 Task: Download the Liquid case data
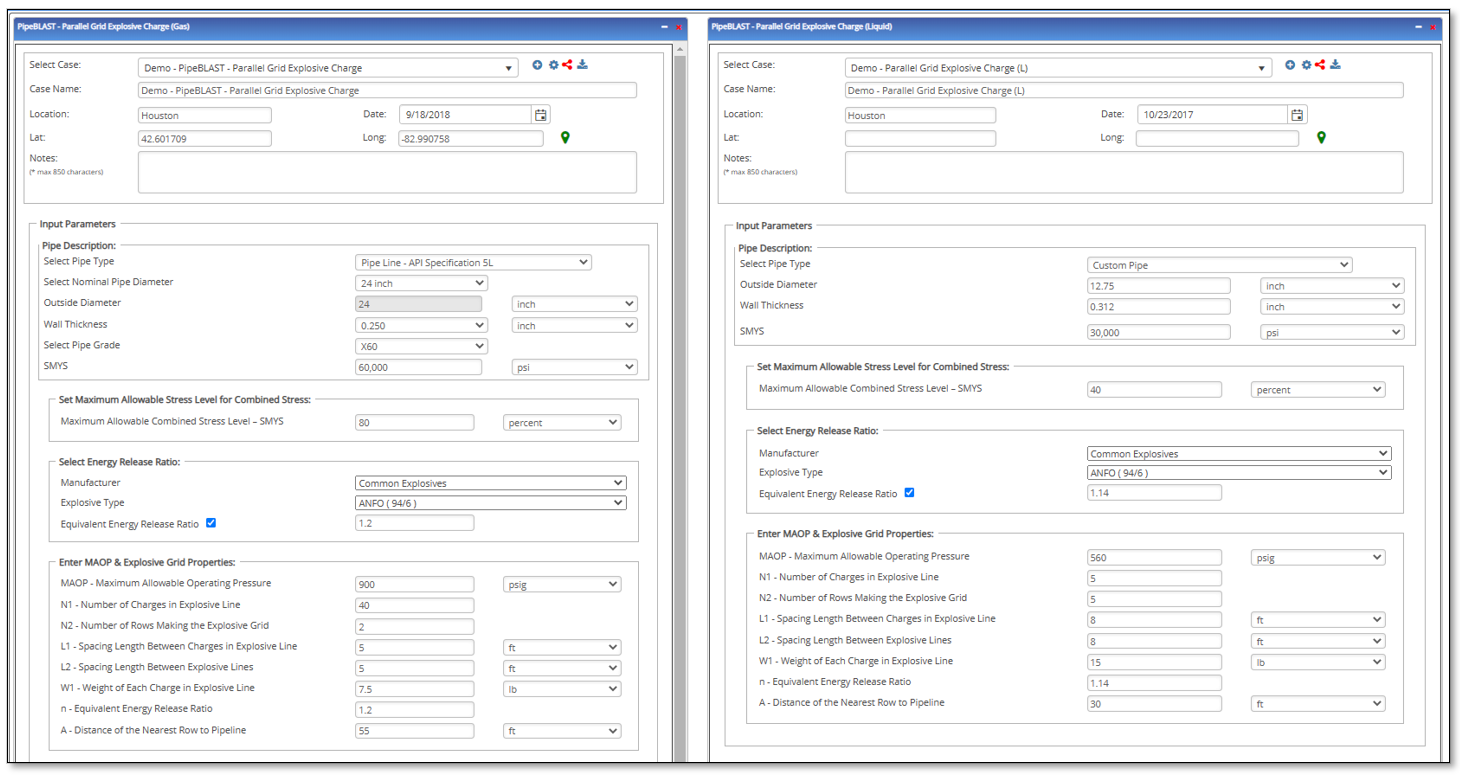click(x=1335, y=63)
